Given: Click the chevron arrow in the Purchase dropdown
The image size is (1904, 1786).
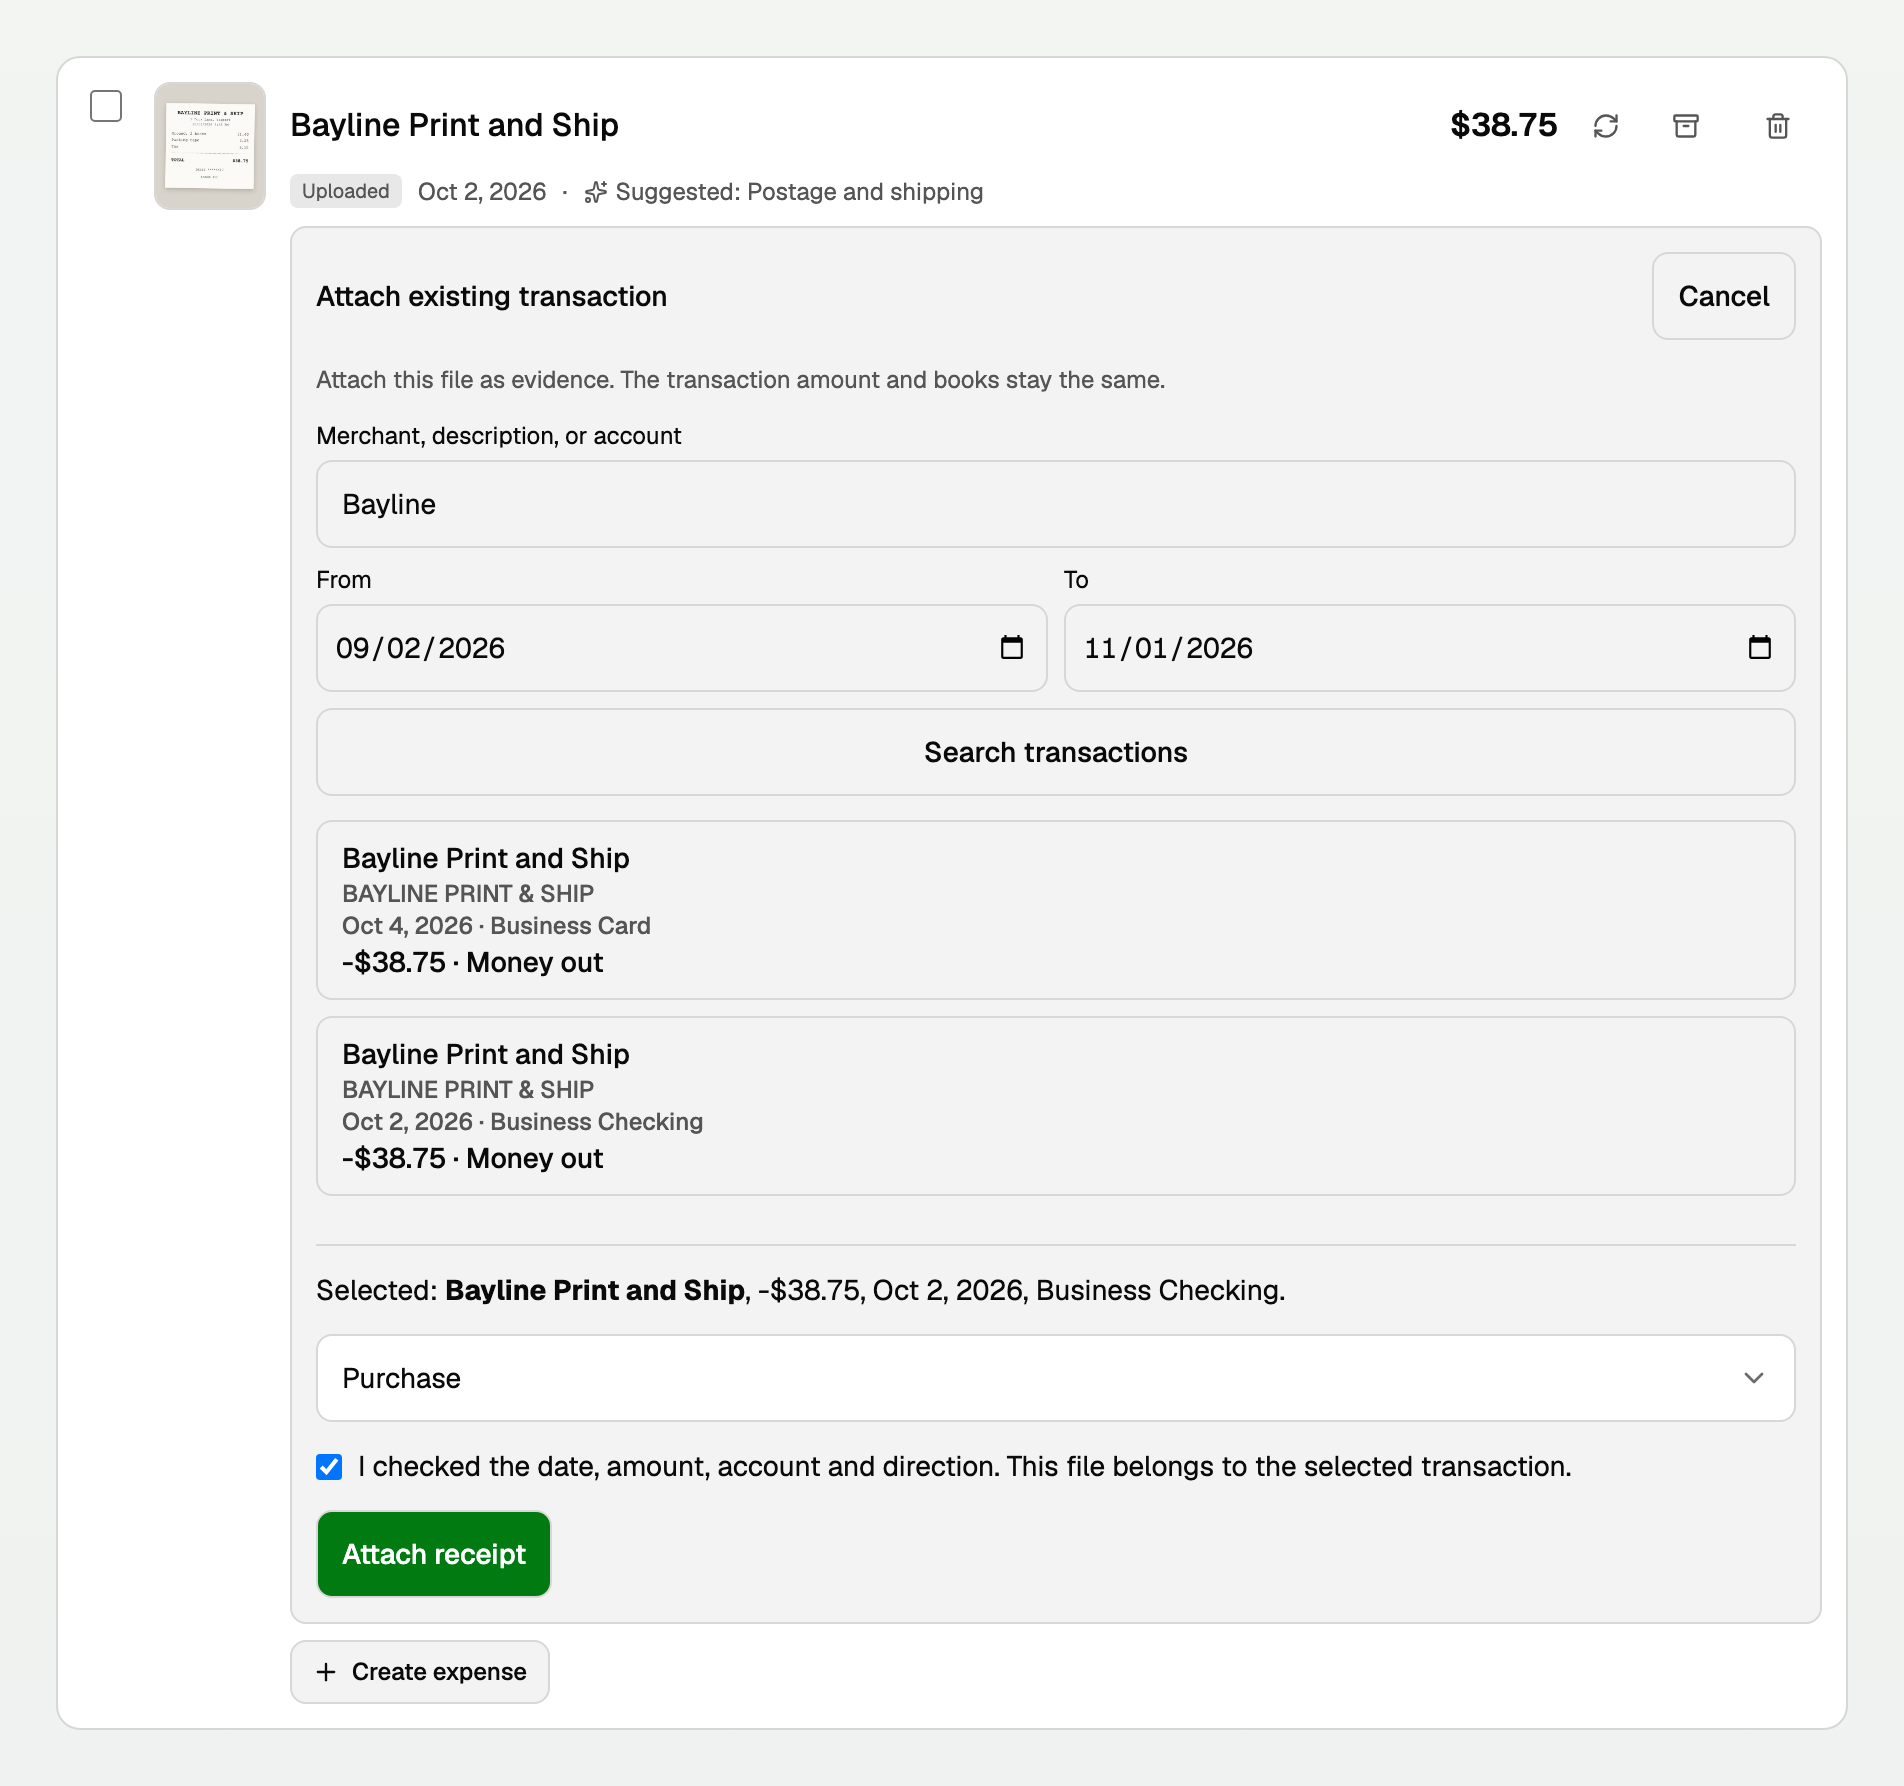Looking at the screenshot, I should click(x=1754, y=1378).
